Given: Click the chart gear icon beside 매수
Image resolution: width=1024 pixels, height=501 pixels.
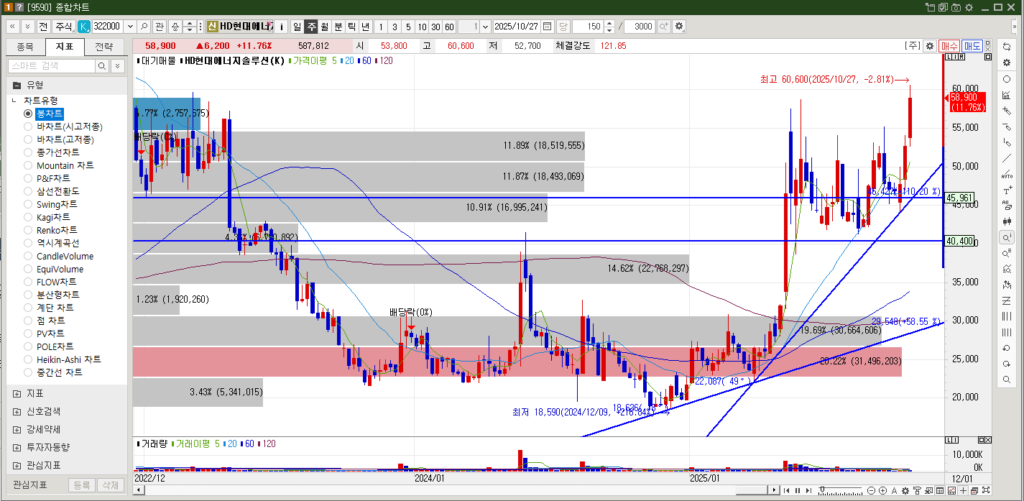Looking at the screenshot, I should tap(929, 46).
